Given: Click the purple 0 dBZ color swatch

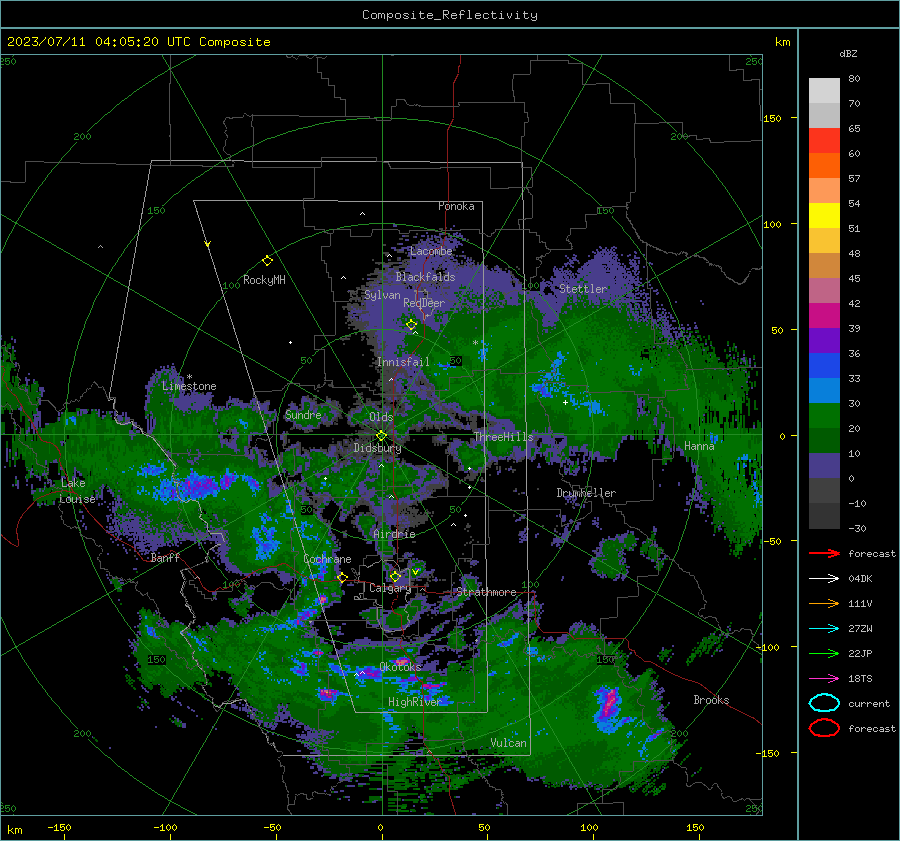Looking at the screenshot, I should coord(824,465).
